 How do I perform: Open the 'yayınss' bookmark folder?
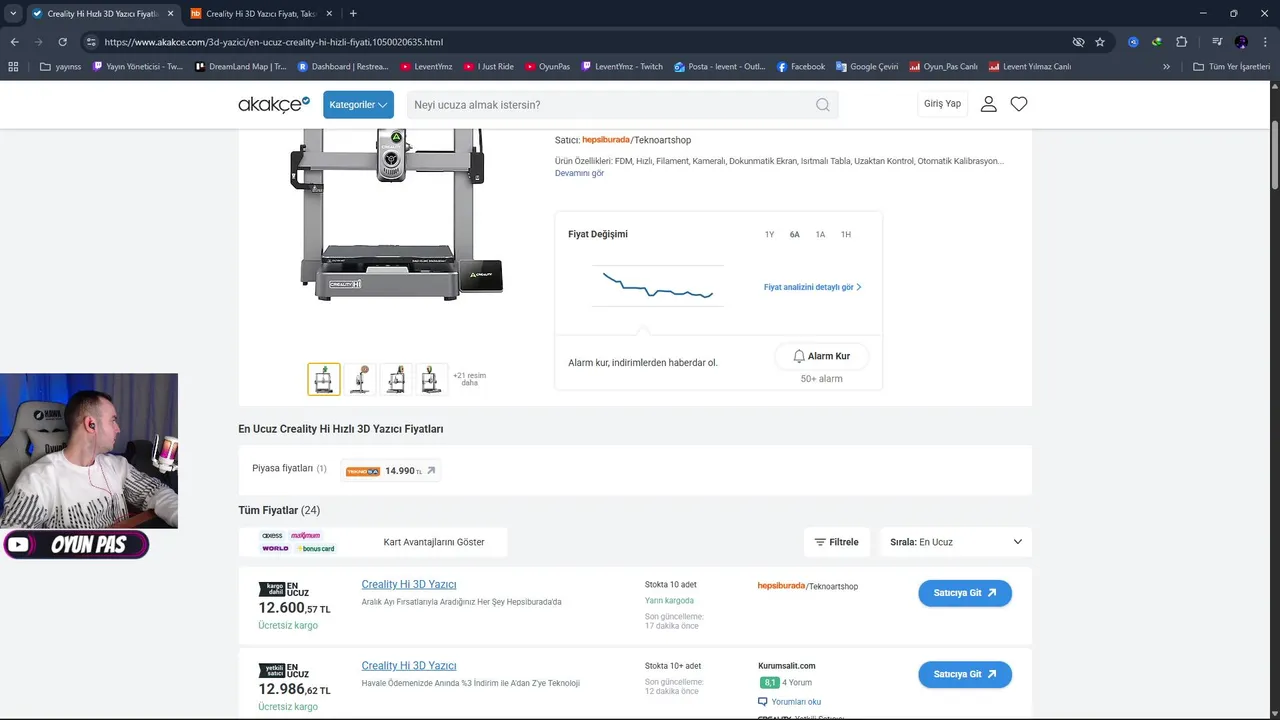(60, 67)
